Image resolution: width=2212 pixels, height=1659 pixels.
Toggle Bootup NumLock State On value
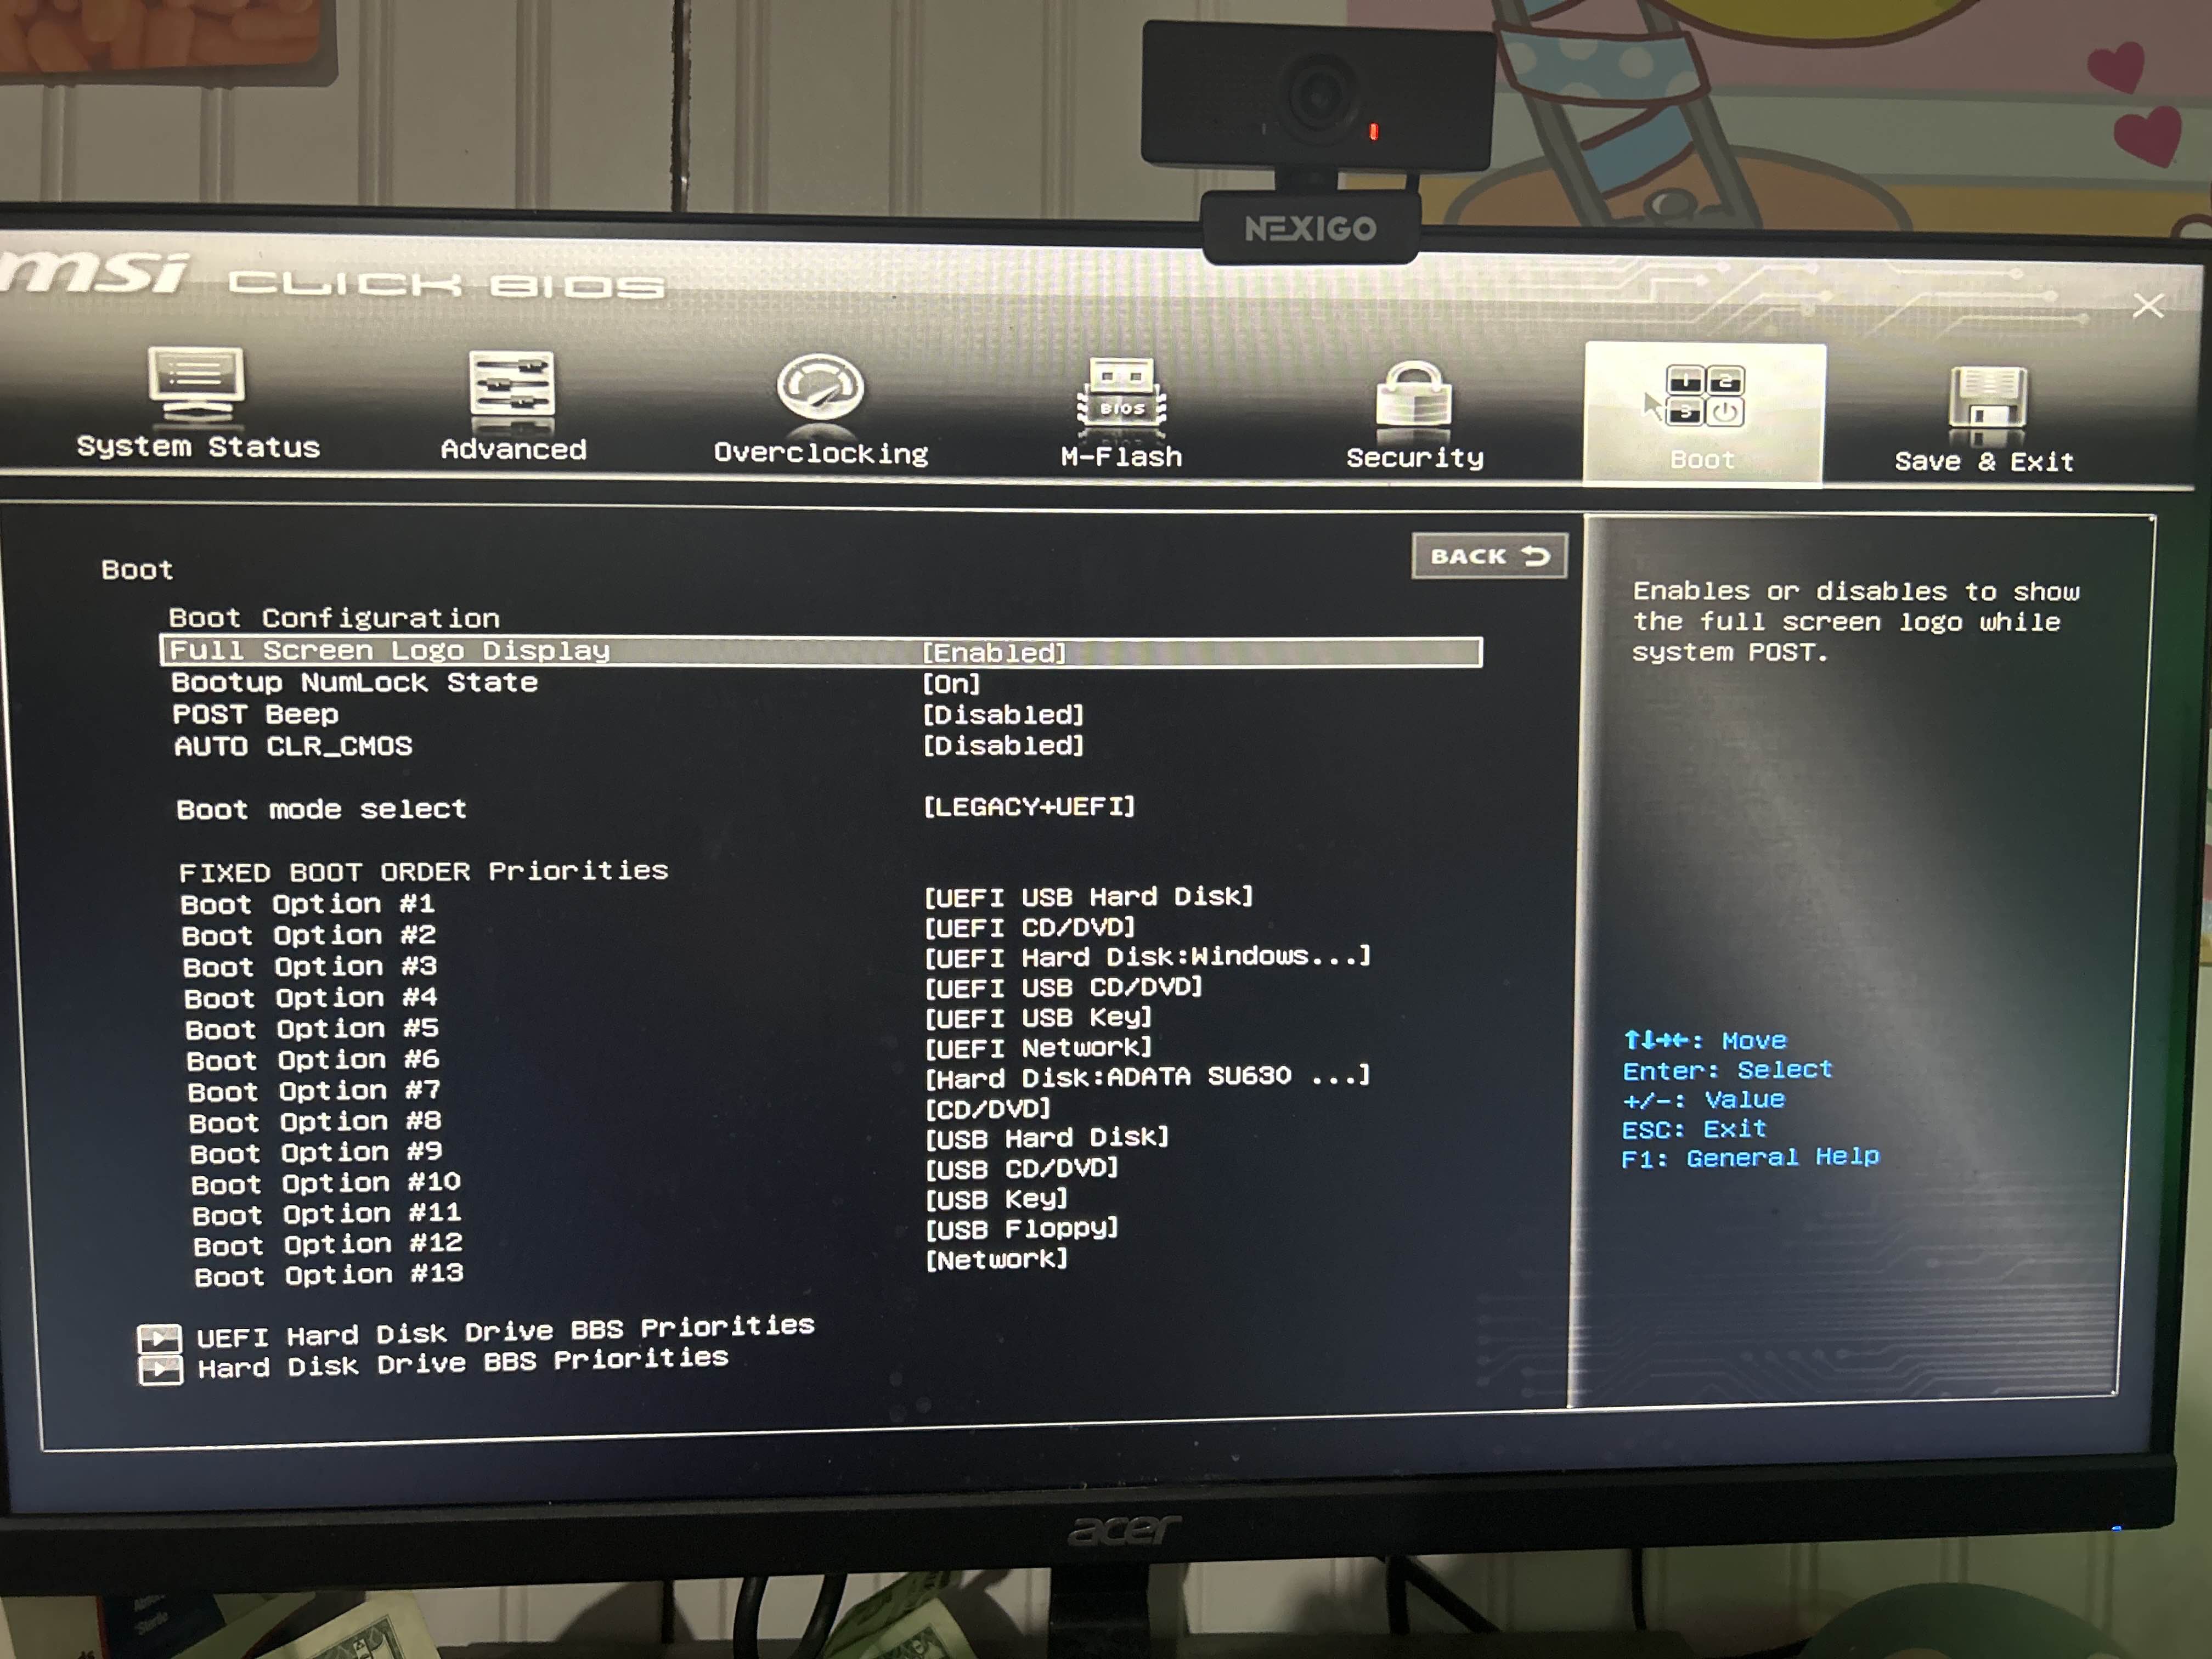click(951, 684)
